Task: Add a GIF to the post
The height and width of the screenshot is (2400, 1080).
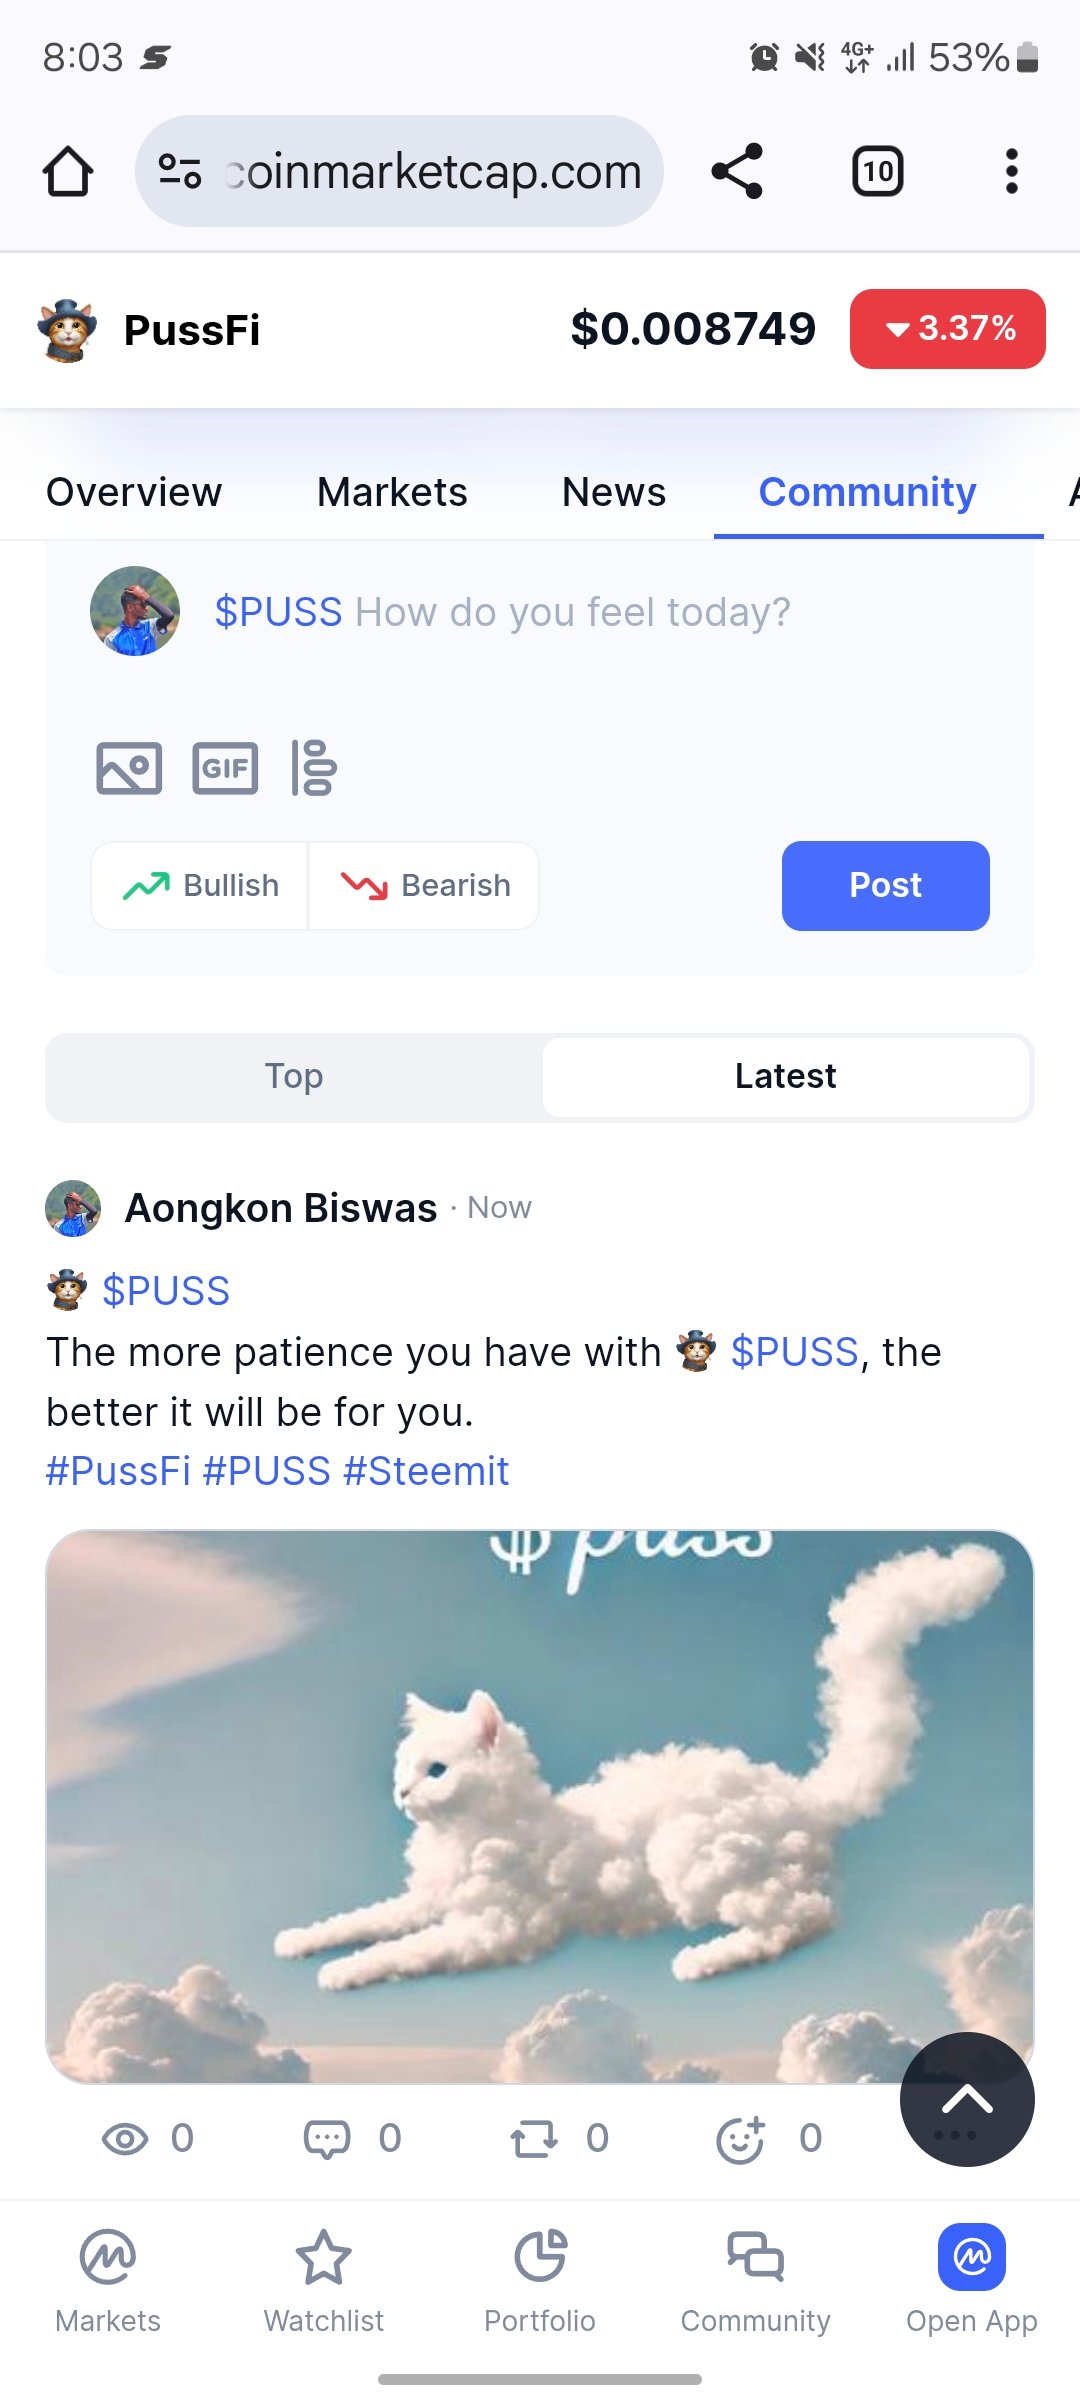Action: (225, 768)
